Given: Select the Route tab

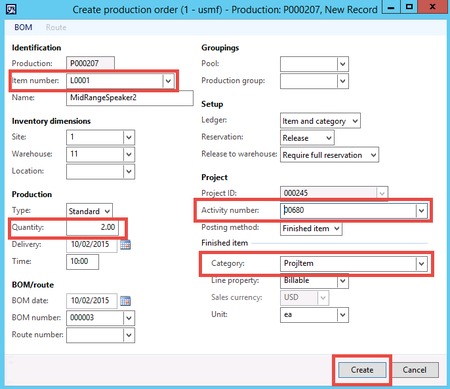Looking at the screenshot, I should (56, 27).
